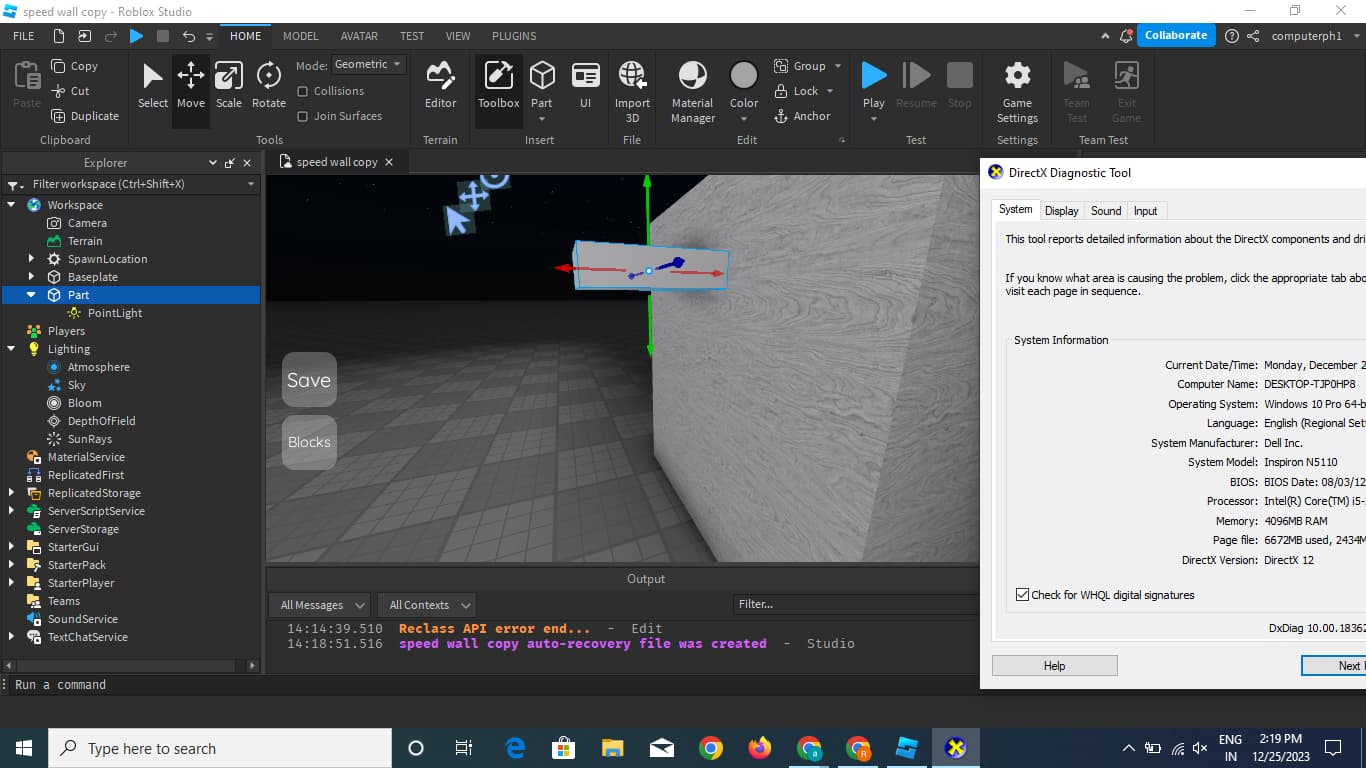
Task: Collapse the Part tree node
Action: [30, 295]
